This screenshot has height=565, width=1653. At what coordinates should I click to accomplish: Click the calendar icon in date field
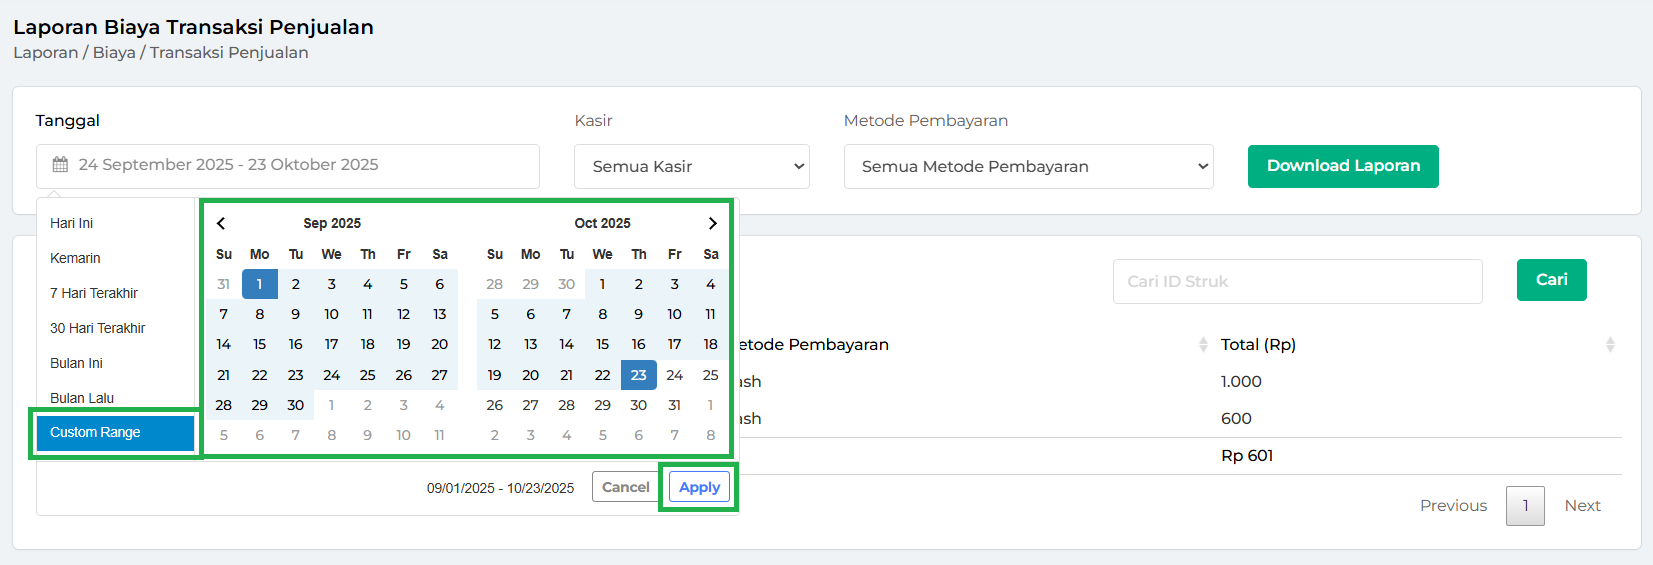point(60,165)
